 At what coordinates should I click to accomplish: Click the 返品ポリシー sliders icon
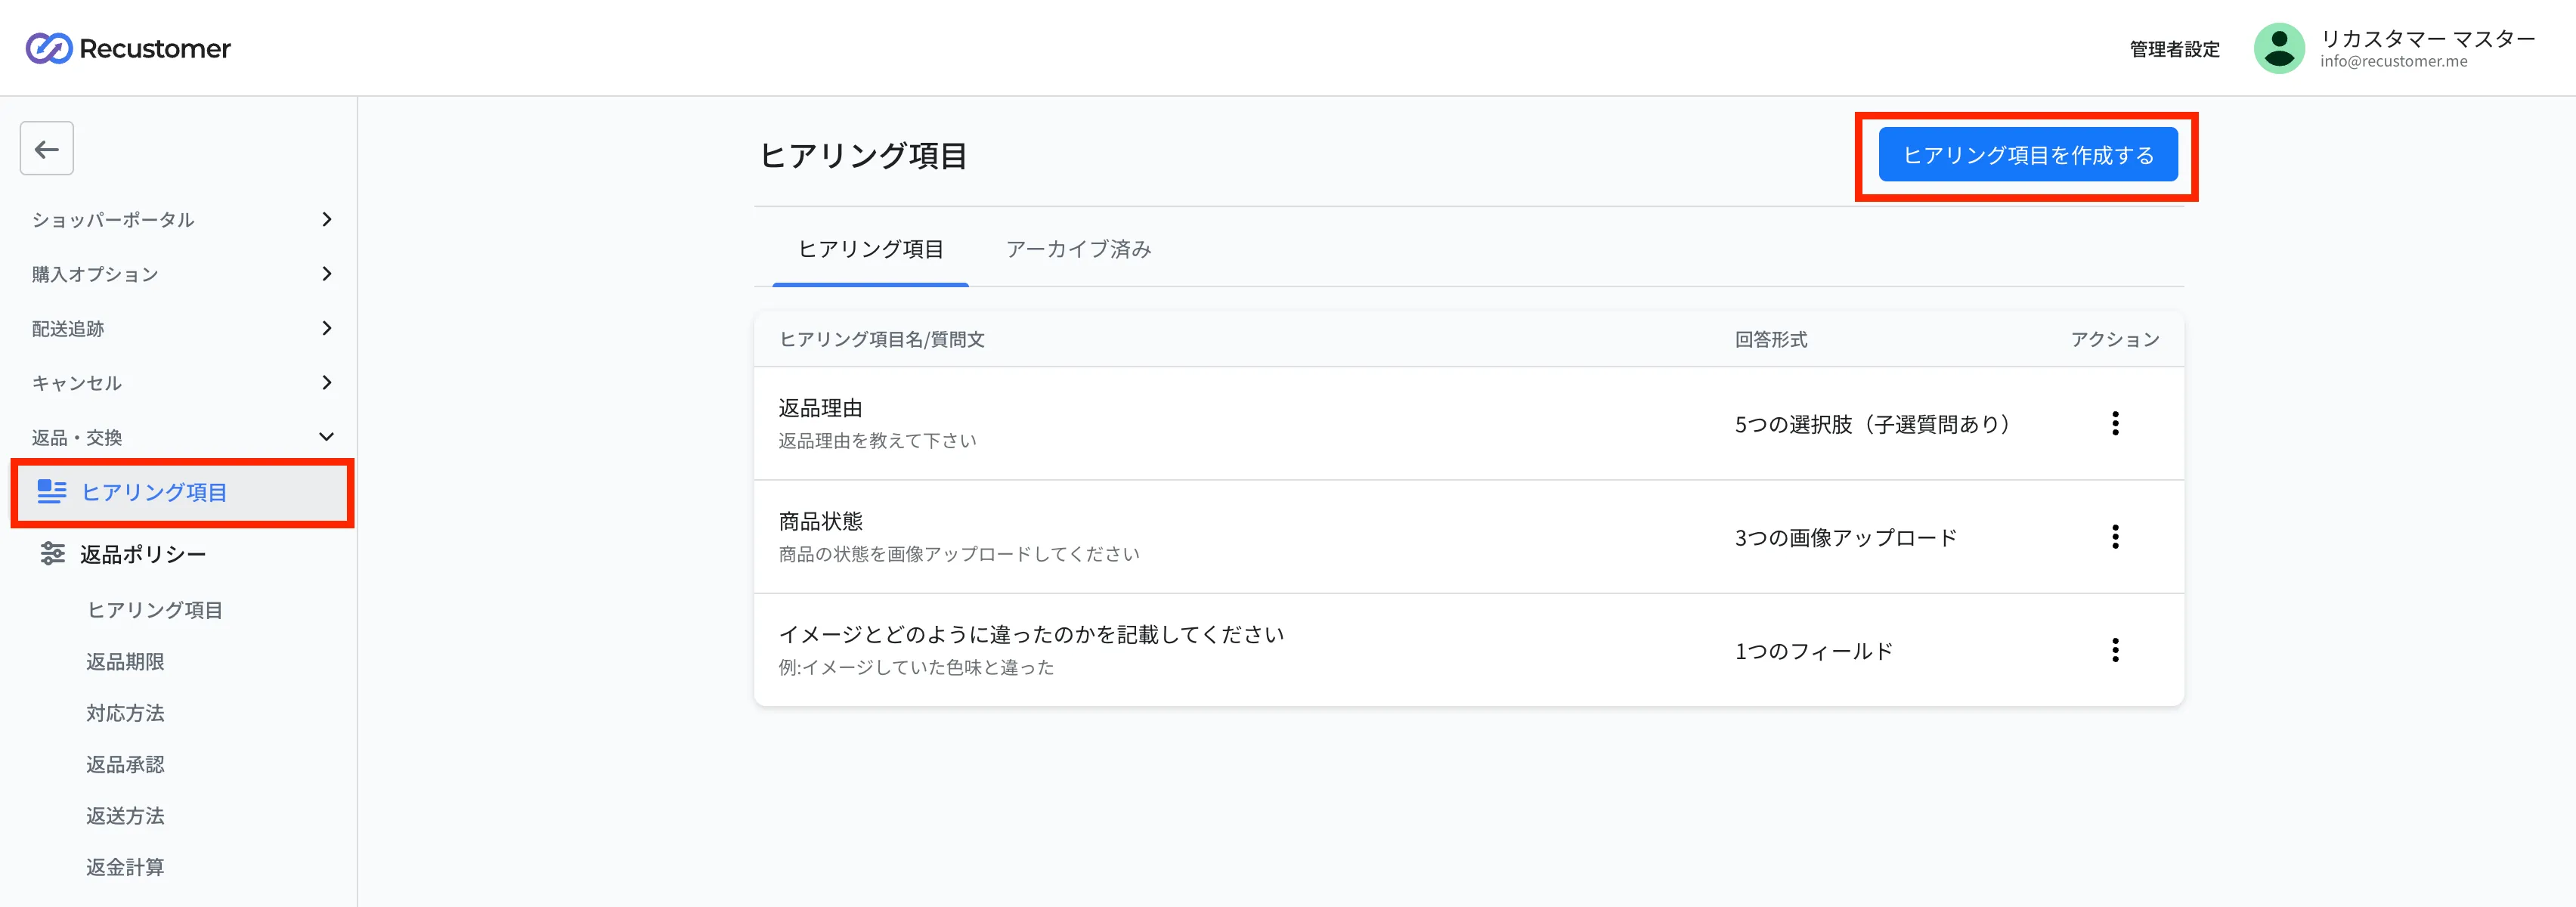(52, 553)
